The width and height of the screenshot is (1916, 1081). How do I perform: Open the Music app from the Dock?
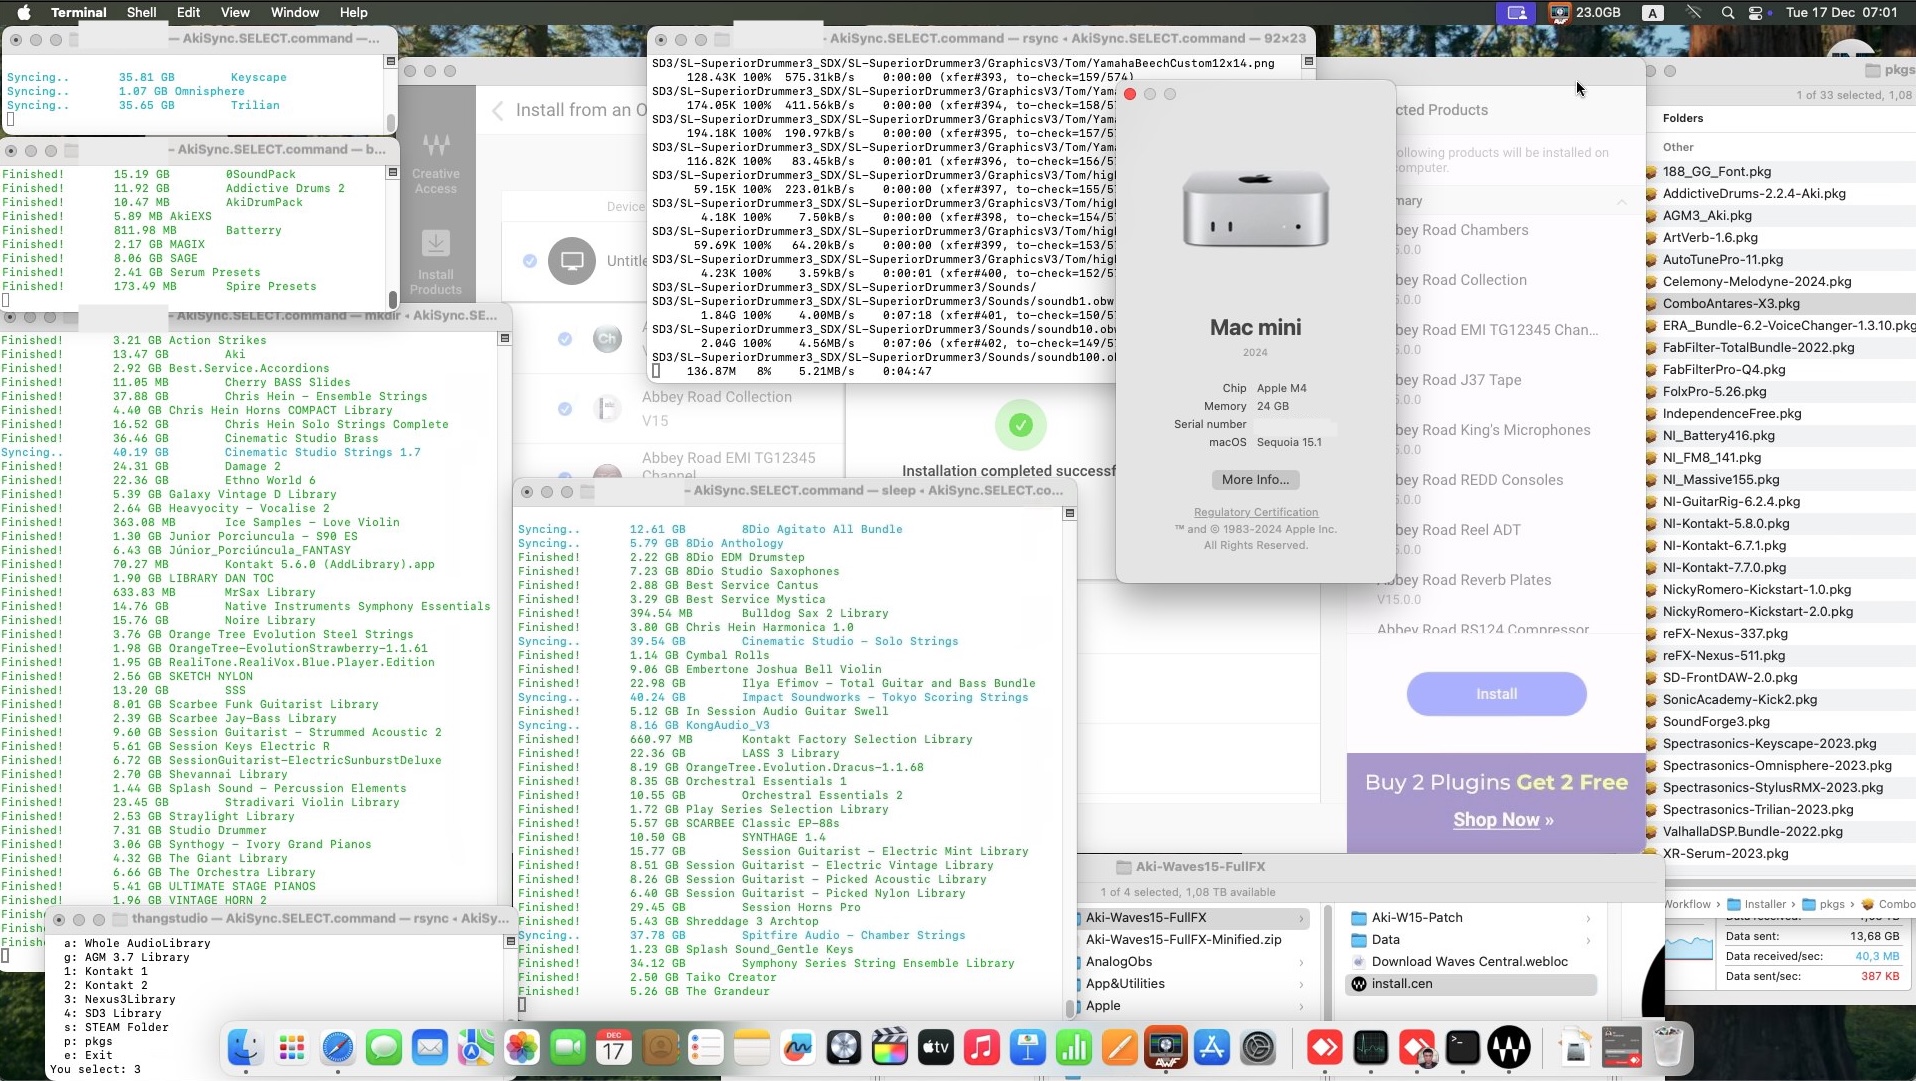point(982,1047)
